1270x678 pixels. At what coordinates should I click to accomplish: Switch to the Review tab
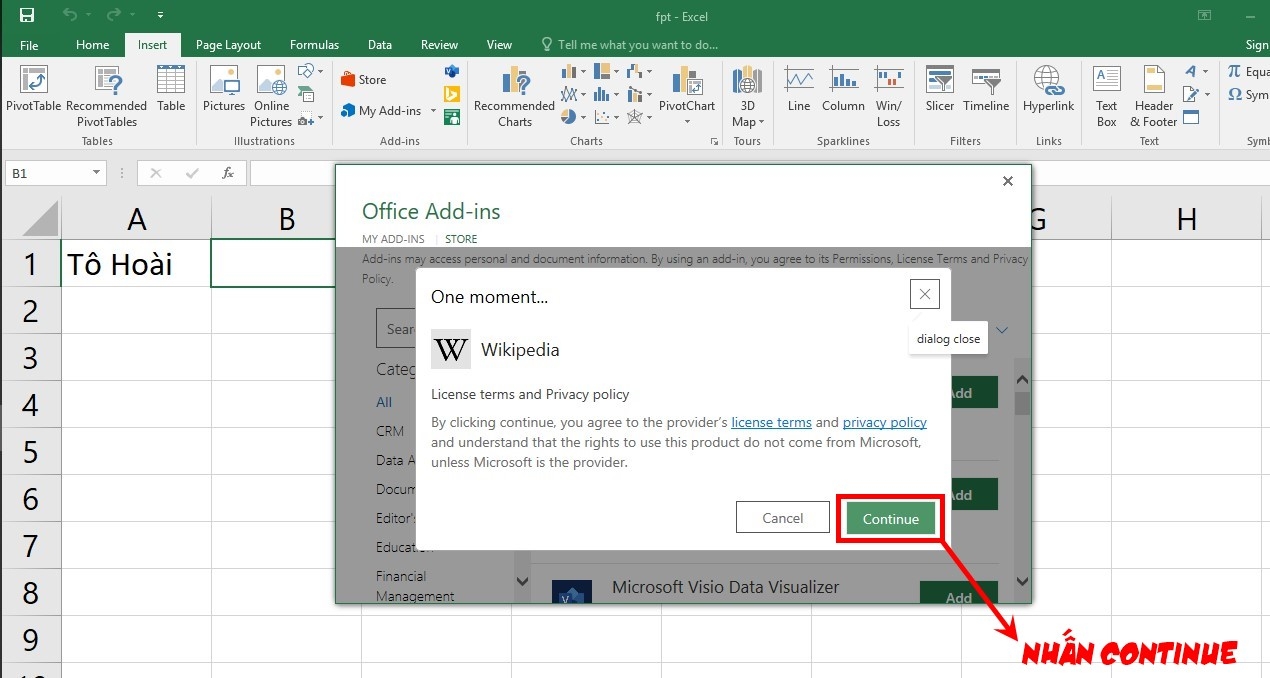(439, 45)
